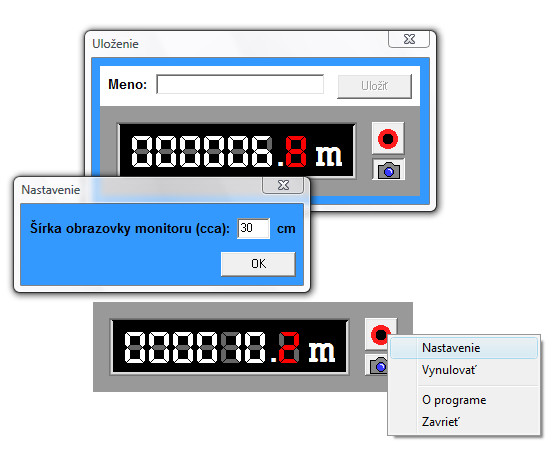Select Nastavenie from the context menu

(x=464, y=348)
